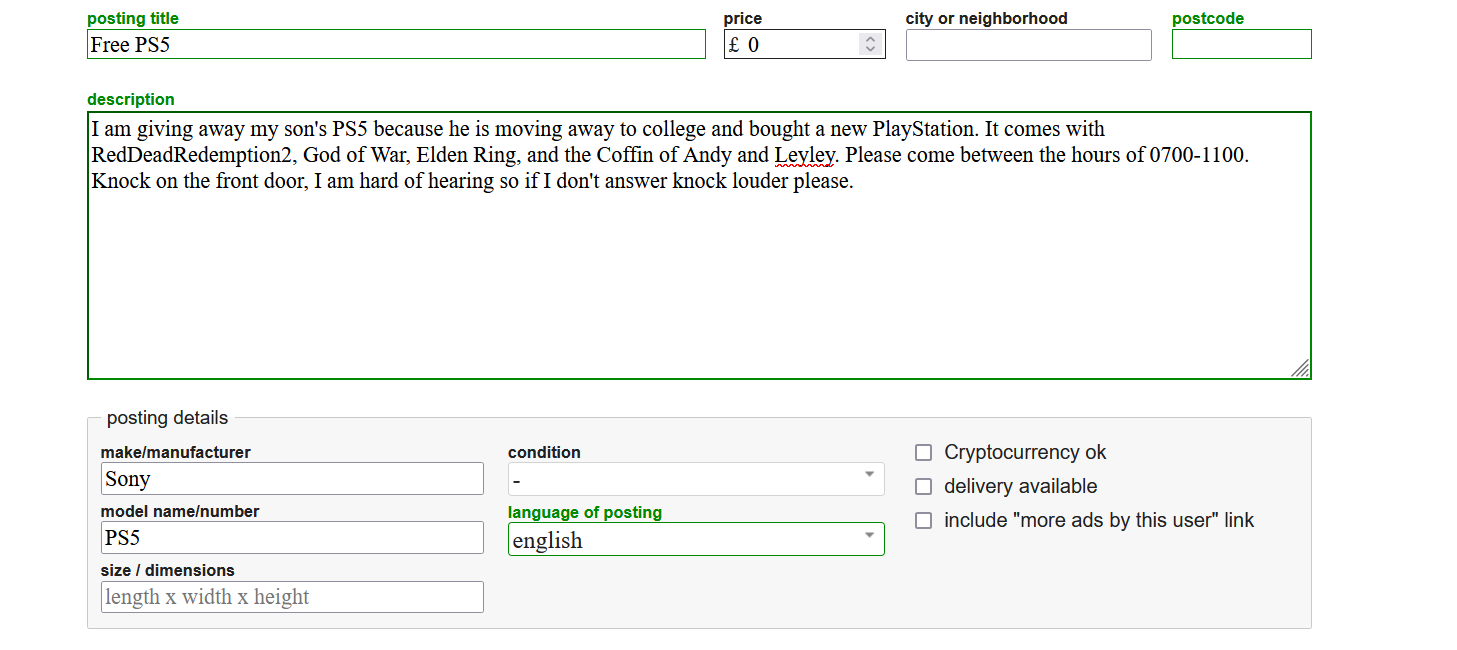Click the green "description" label
This screenshot has height=650, width=1457.
click(x=130, y=100)
